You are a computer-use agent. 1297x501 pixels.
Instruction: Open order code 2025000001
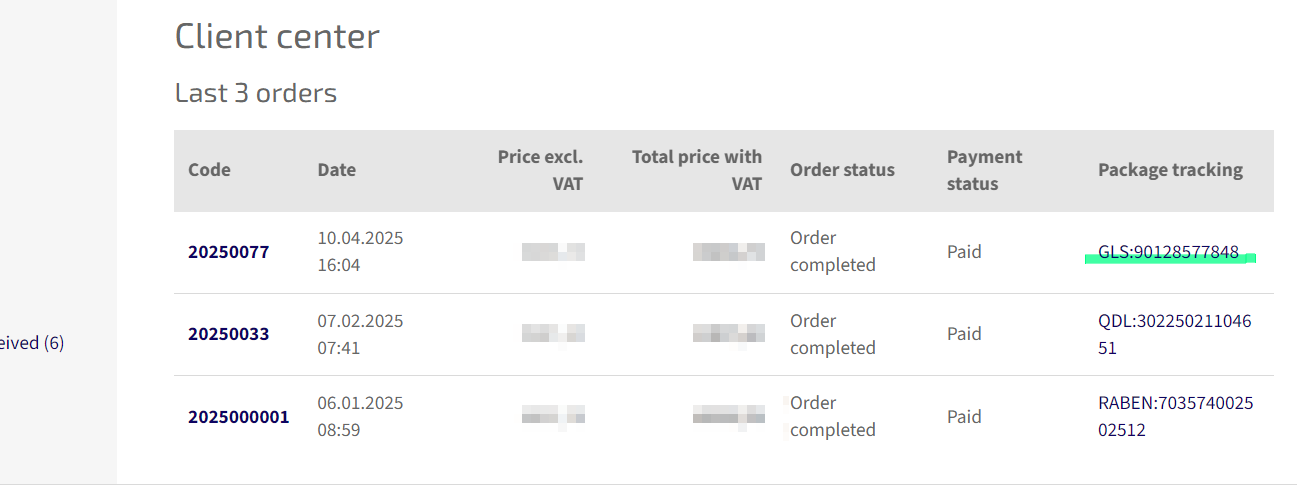[238, 417]
